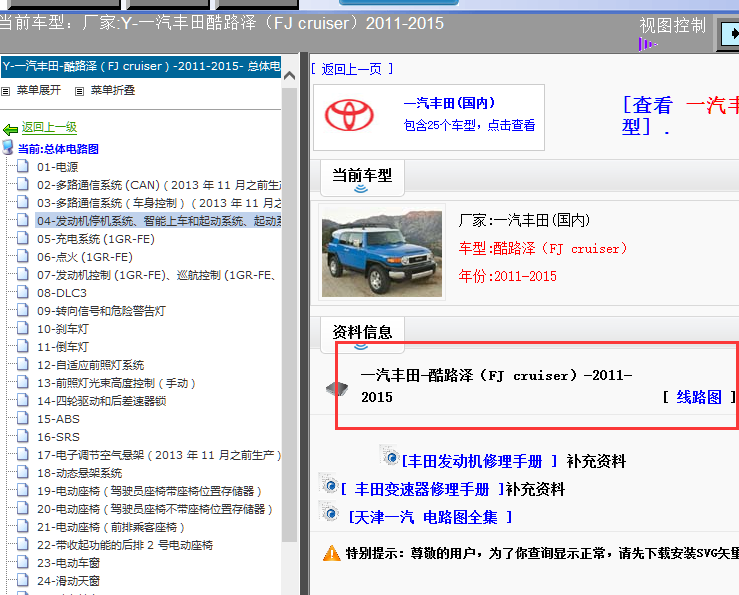Select 22-带收起功能的后排 2 号电动座椅
The height and width of the screenshot is (595, 739).
coord(125,545)
